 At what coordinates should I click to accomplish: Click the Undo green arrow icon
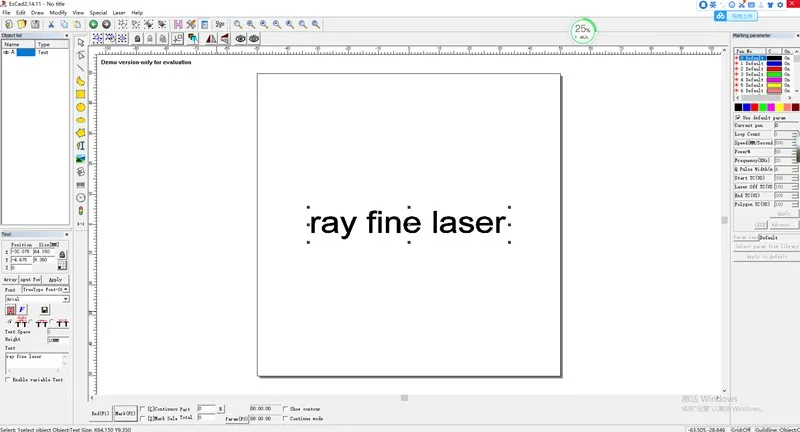93,24
